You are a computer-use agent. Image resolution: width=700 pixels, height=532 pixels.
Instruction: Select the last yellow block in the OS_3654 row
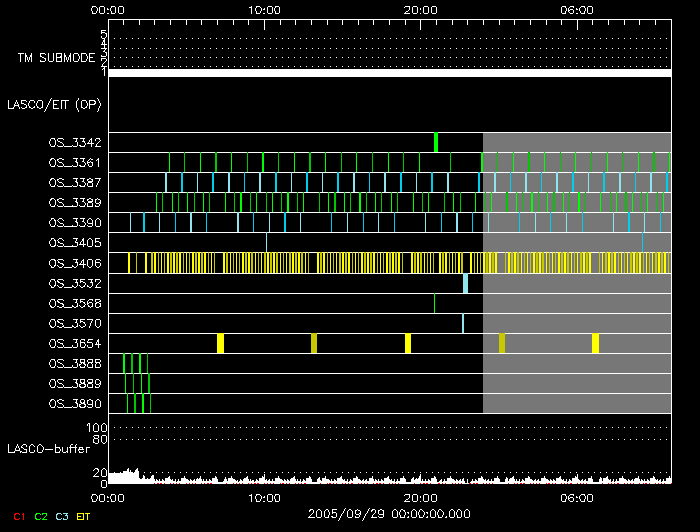595,343
